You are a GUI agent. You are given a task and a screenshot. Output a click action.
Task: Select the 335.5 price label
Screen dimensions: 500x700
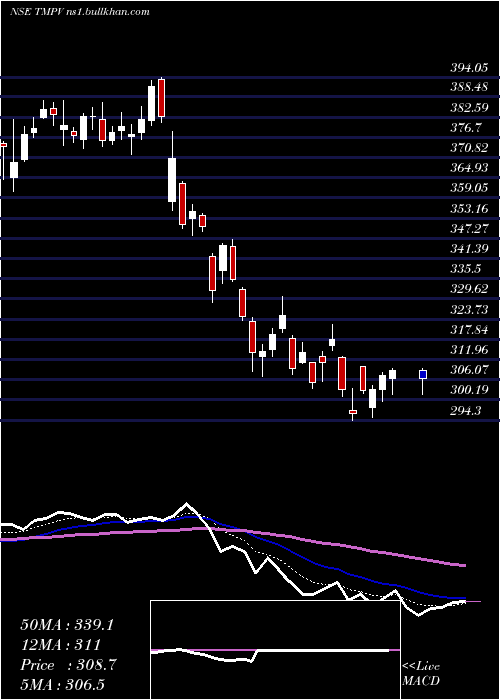(x=465, y=269)
